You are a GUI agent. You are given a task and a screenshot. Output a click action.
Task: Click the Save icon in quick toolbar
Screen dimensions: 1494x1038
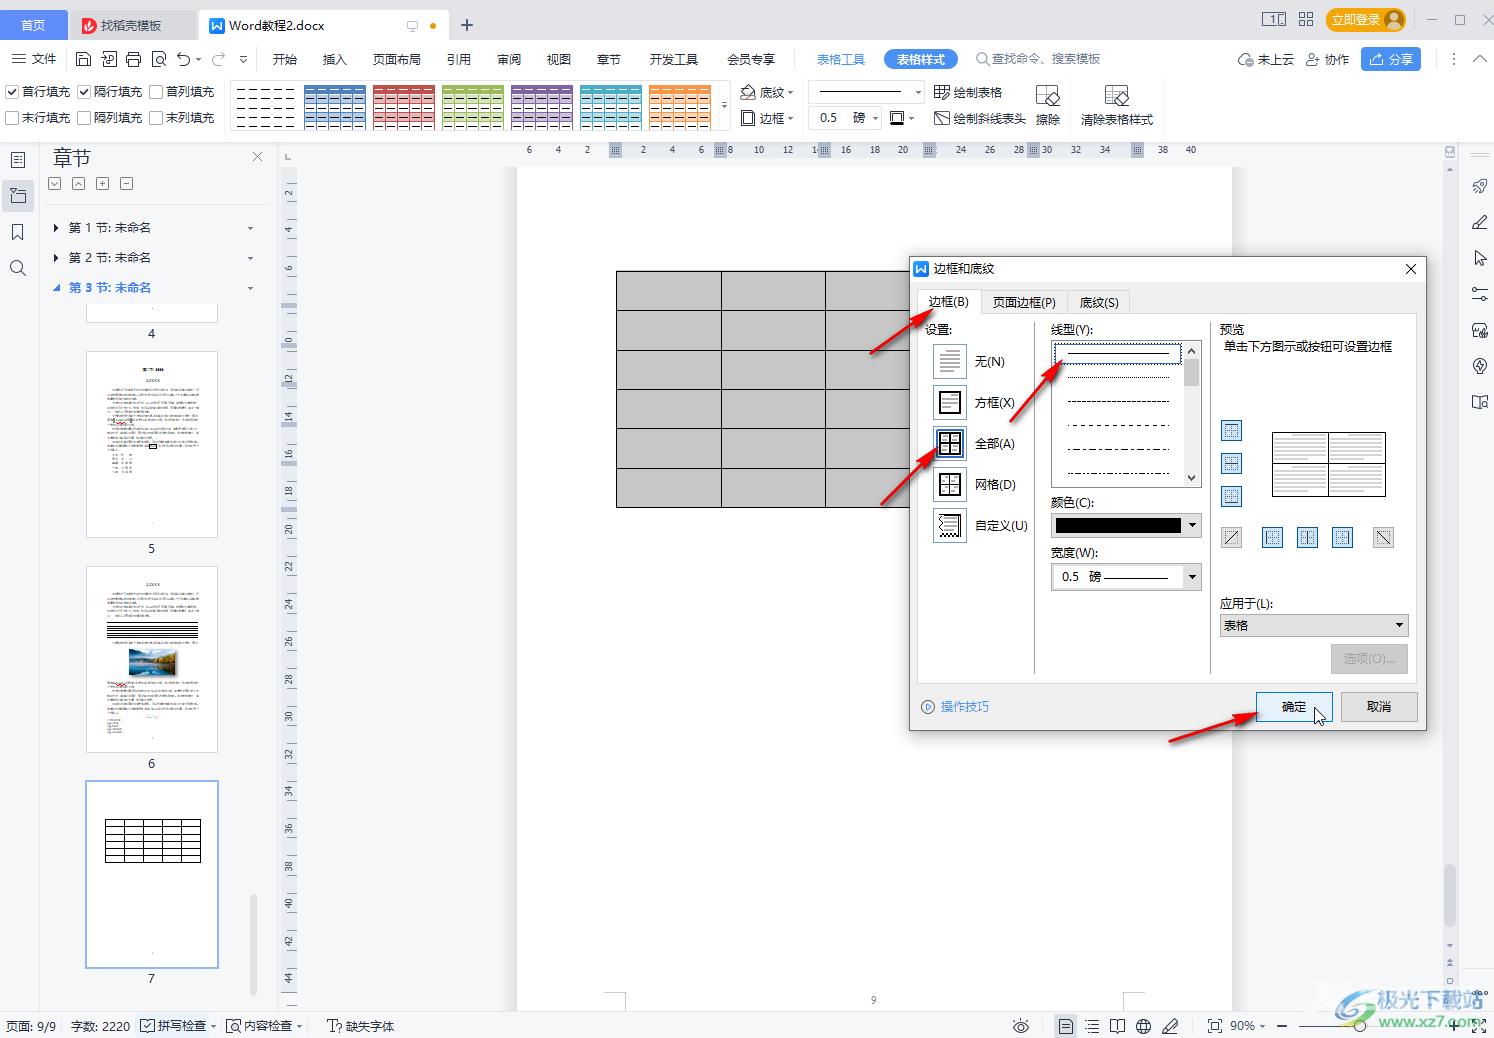pyautogui.click(x=84, y=59)
